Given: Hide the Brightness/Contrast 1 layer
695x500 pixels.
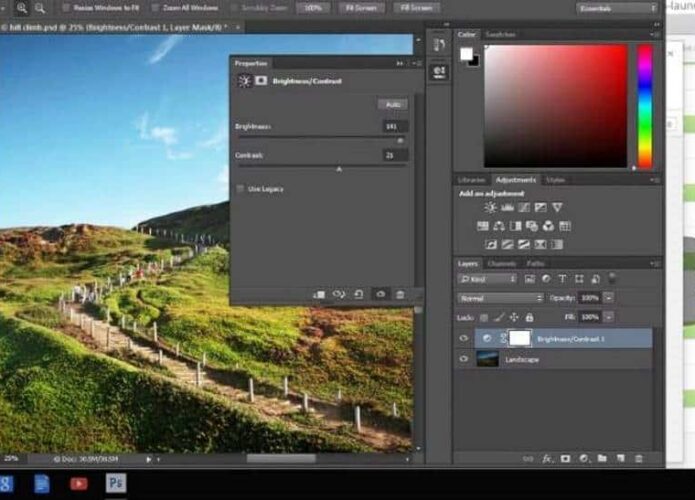Looking at the screenshot, I should (464, 339).
